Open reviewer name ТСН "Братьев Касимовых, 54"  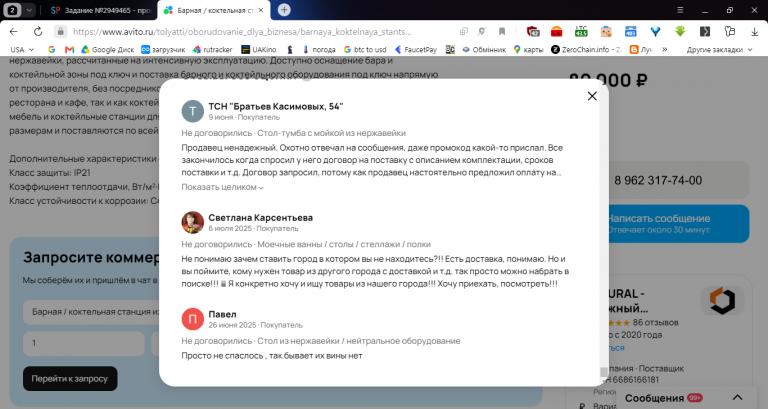pyautogui.click(x=276, y=106)
